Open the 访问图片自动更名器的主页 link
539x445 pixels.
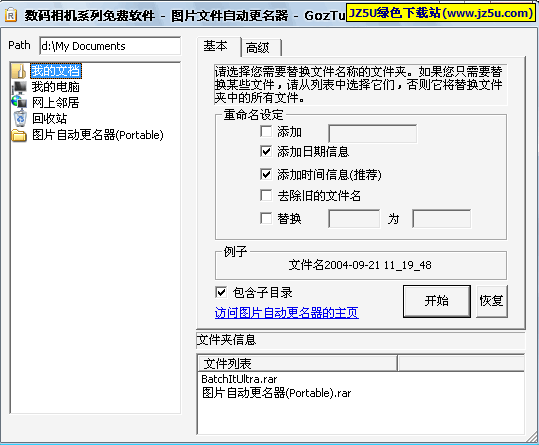click(287, 313)
